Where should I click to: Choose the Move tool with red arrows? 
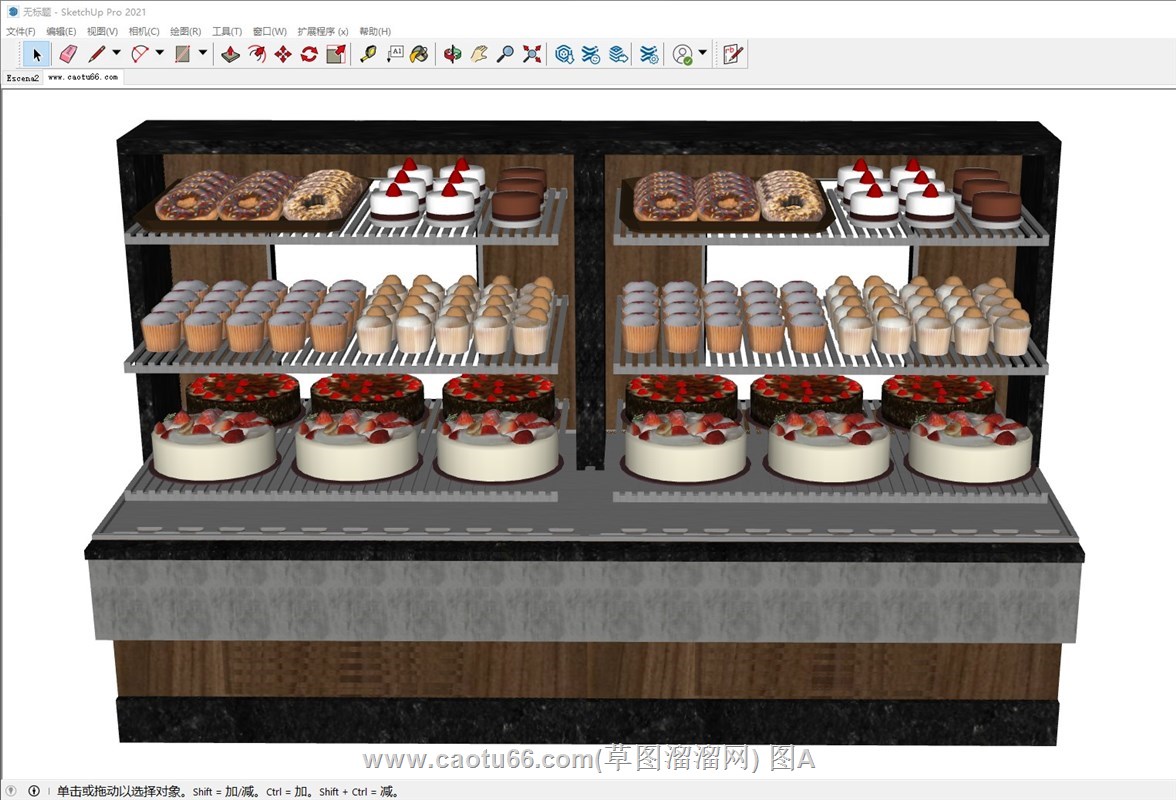(283, 54)
